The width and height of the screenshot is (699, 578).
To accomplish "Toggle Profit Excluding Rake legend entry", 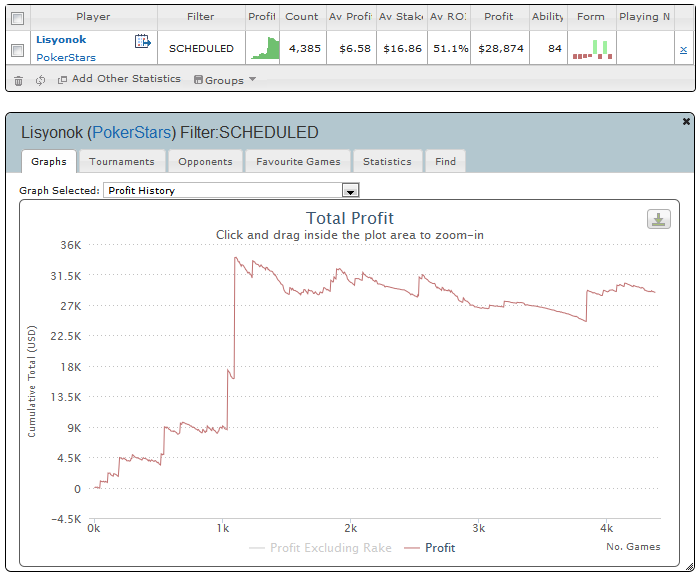I will tap(321, 548).
